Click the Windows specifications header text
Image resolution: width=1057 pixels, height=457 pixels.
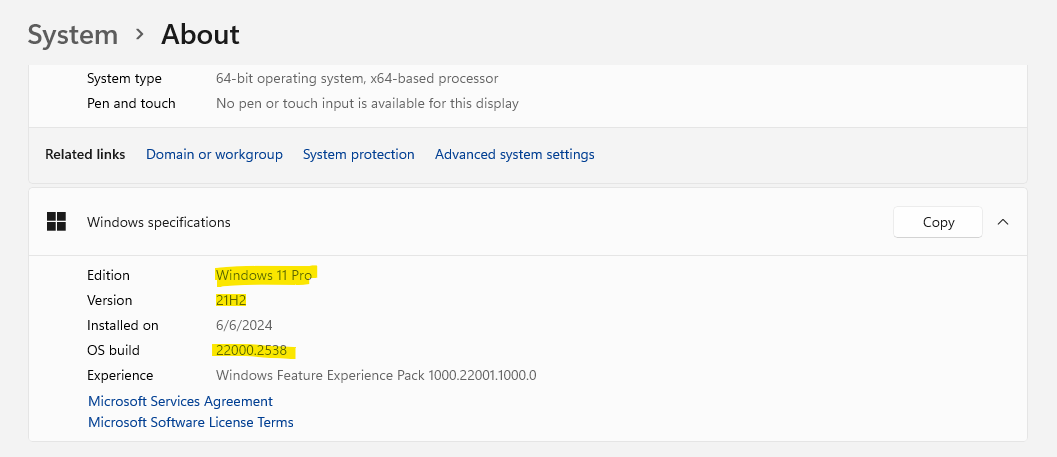click(x=158, y=222)
